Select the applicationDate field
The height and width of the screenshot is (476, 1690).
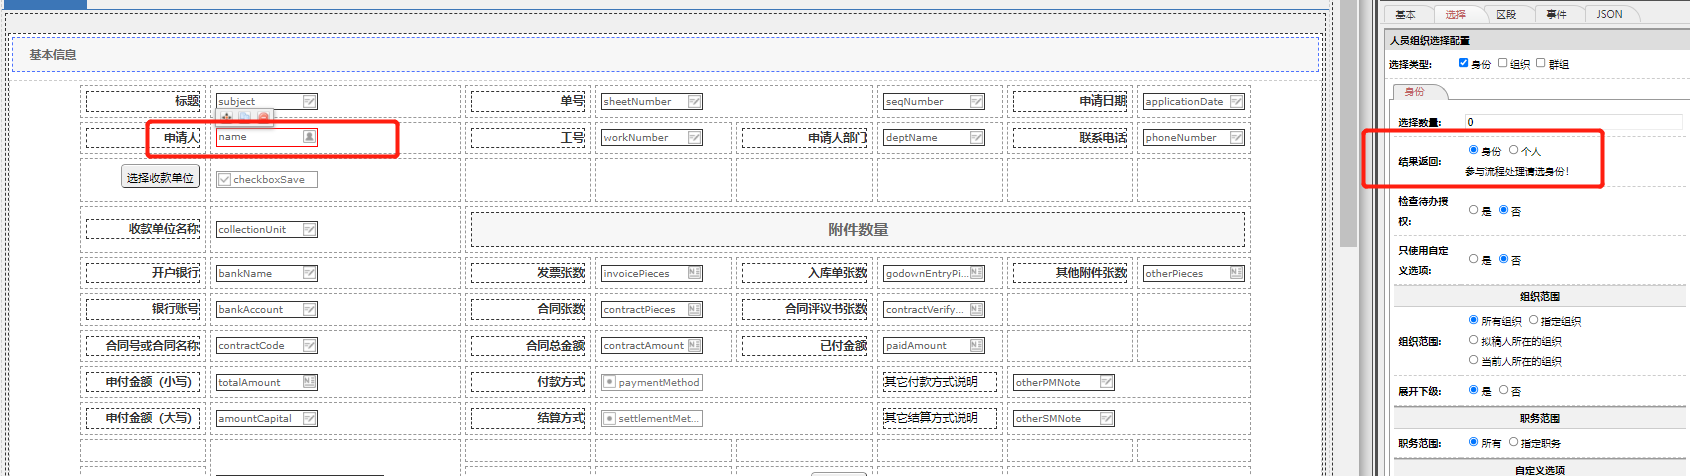[1194, 101]
